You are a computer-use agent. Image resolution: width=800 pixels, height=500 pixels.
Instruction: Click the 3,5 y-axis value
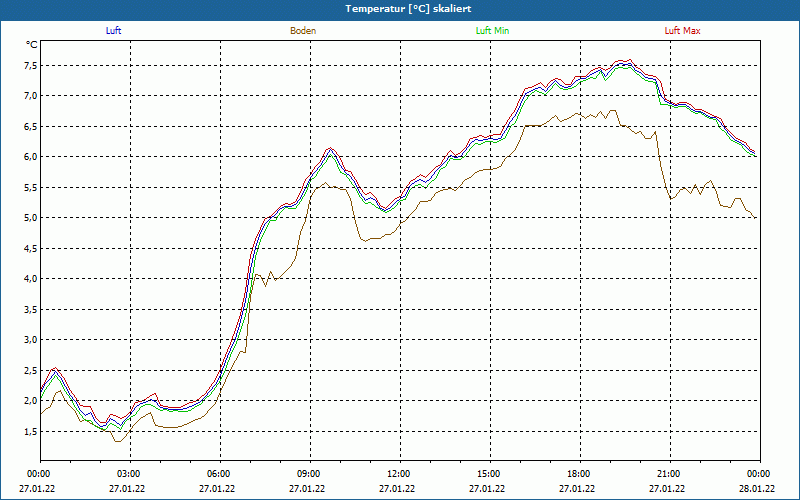click(x=31, y=309)
